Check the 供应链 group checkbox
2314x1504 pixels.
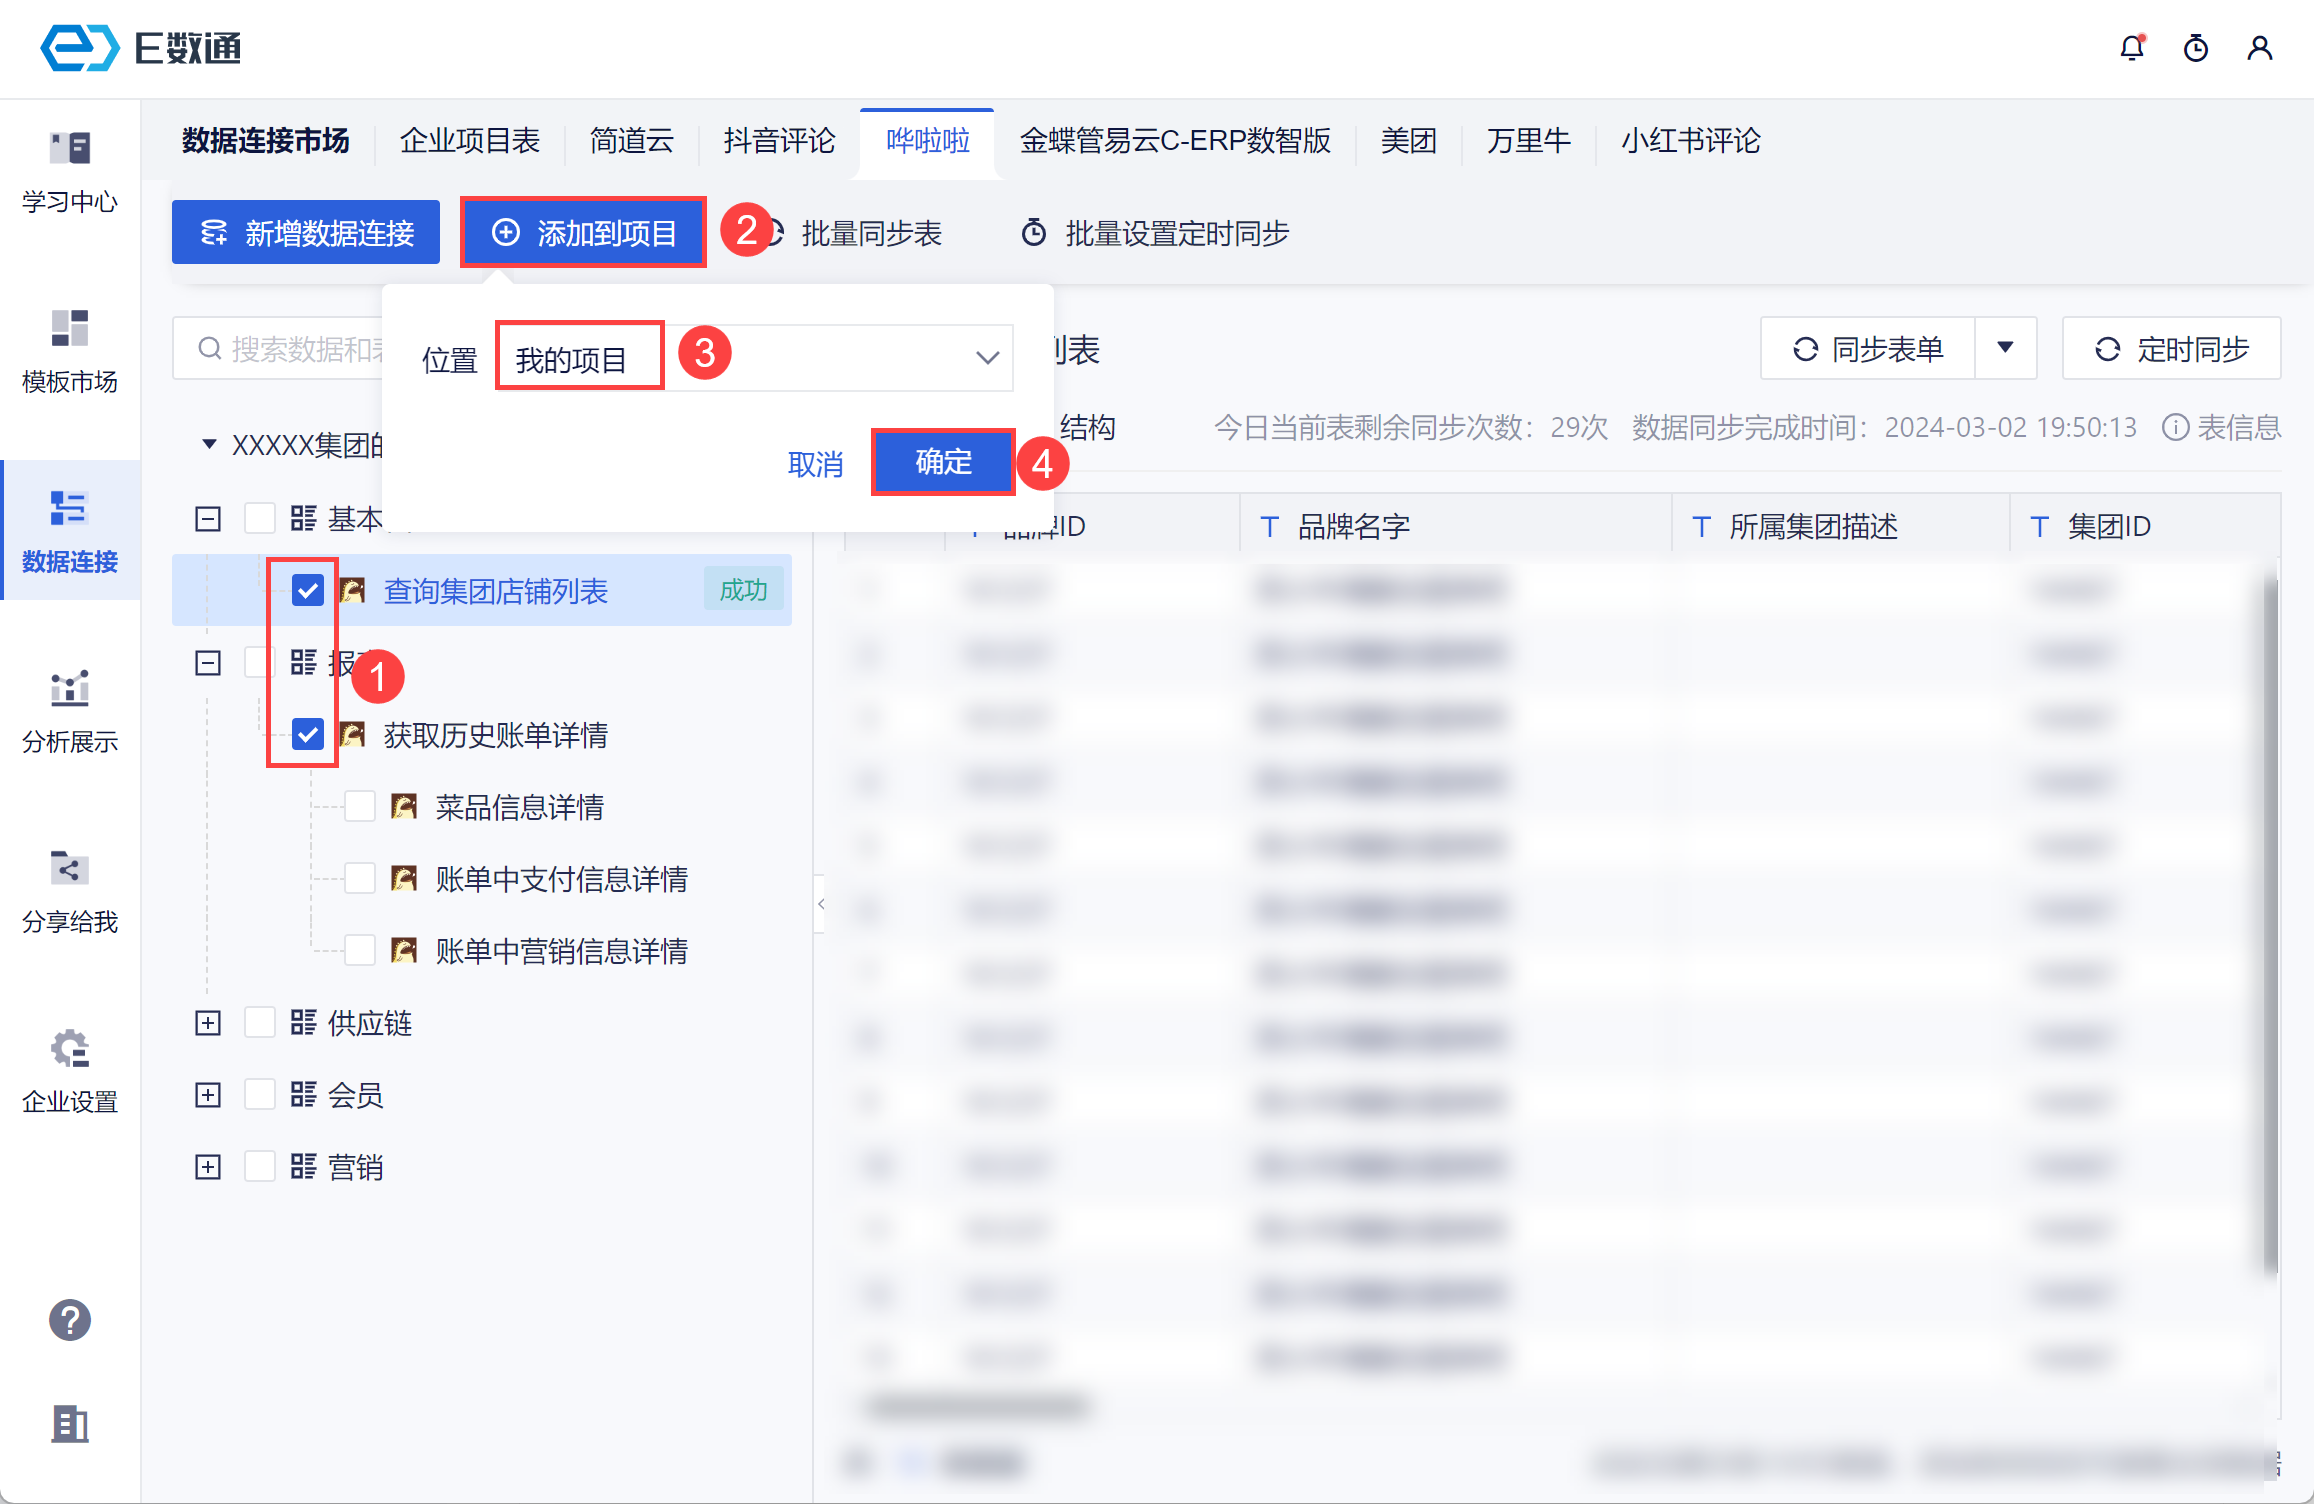[x=260, y=1022]
